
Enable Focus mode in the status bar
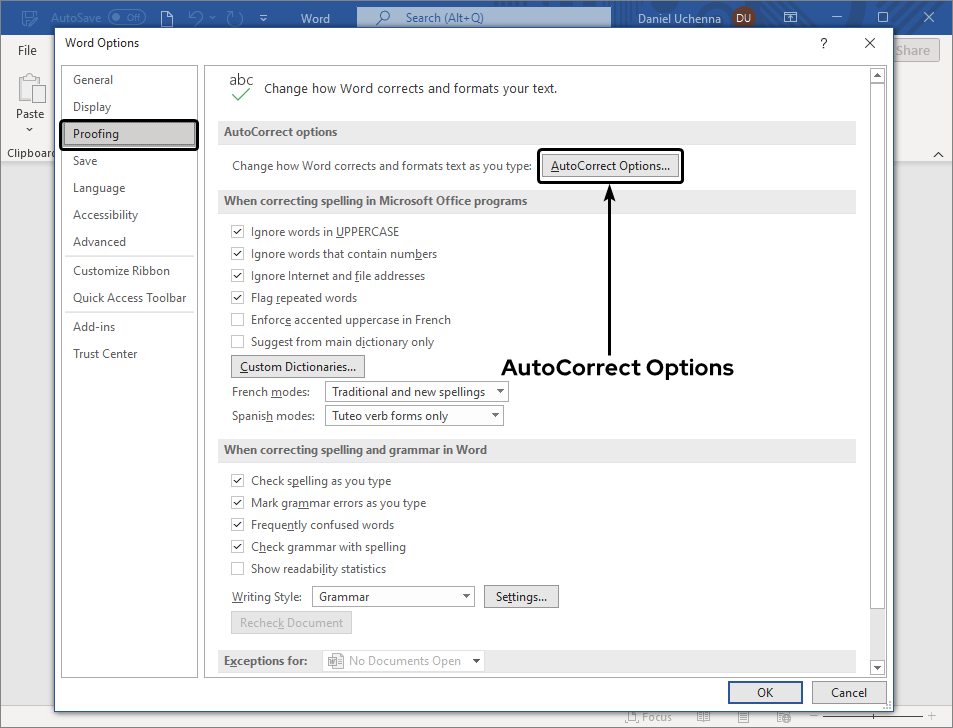(x=649, y=717)
